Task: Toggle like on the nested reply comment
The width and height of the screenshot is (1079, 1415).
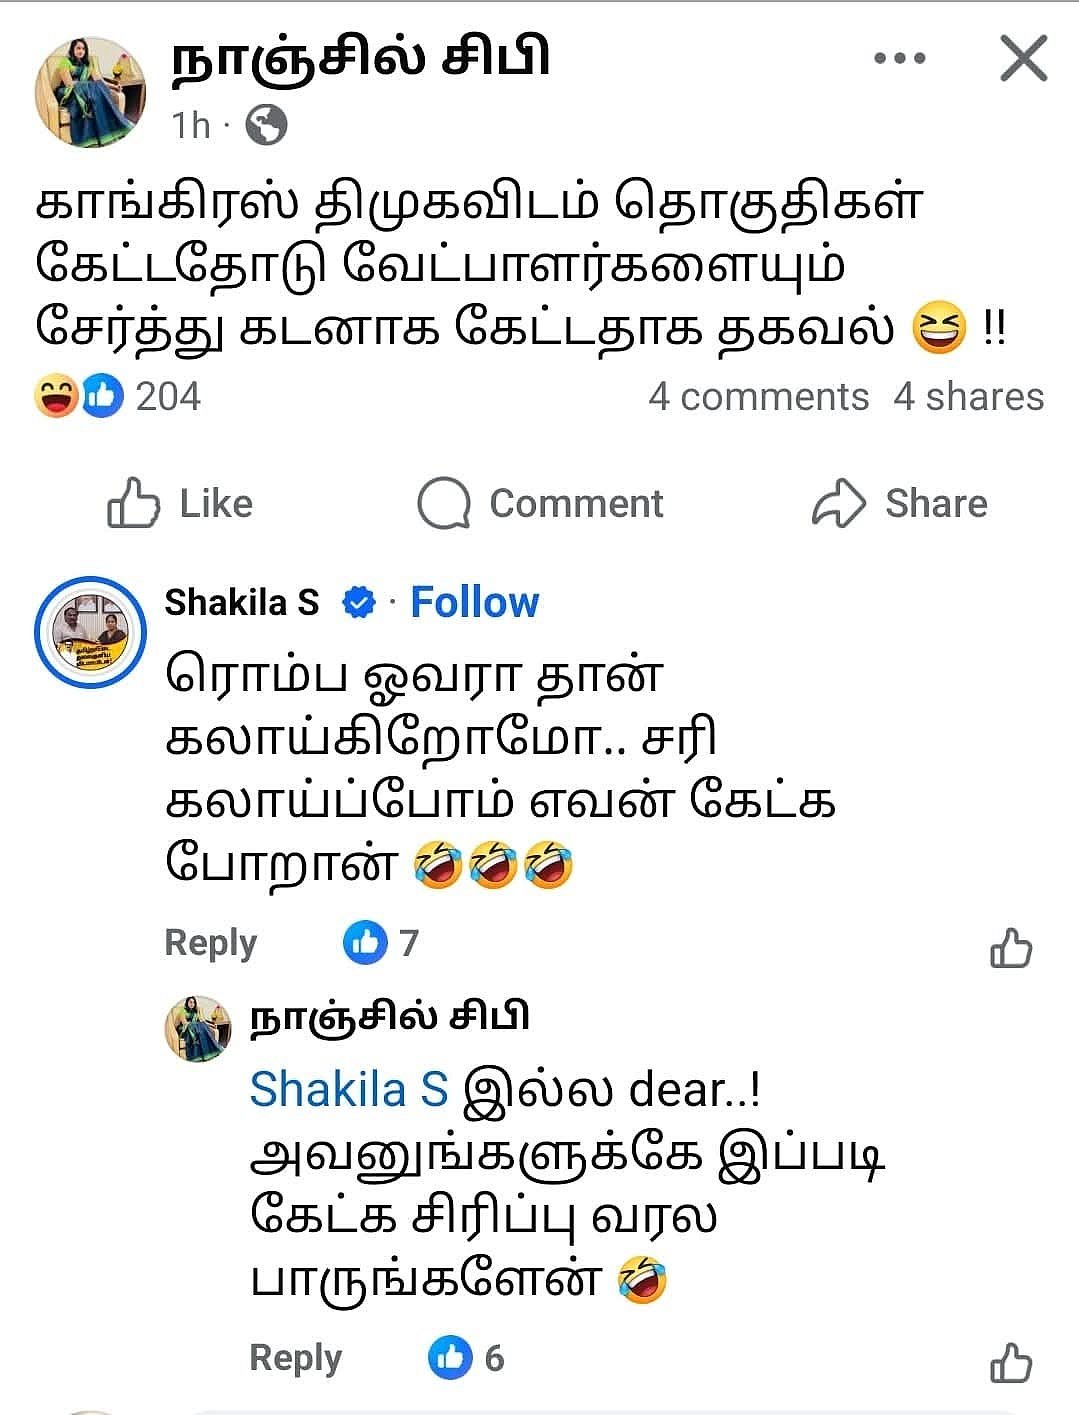Action: [x=1011, y=1362]
